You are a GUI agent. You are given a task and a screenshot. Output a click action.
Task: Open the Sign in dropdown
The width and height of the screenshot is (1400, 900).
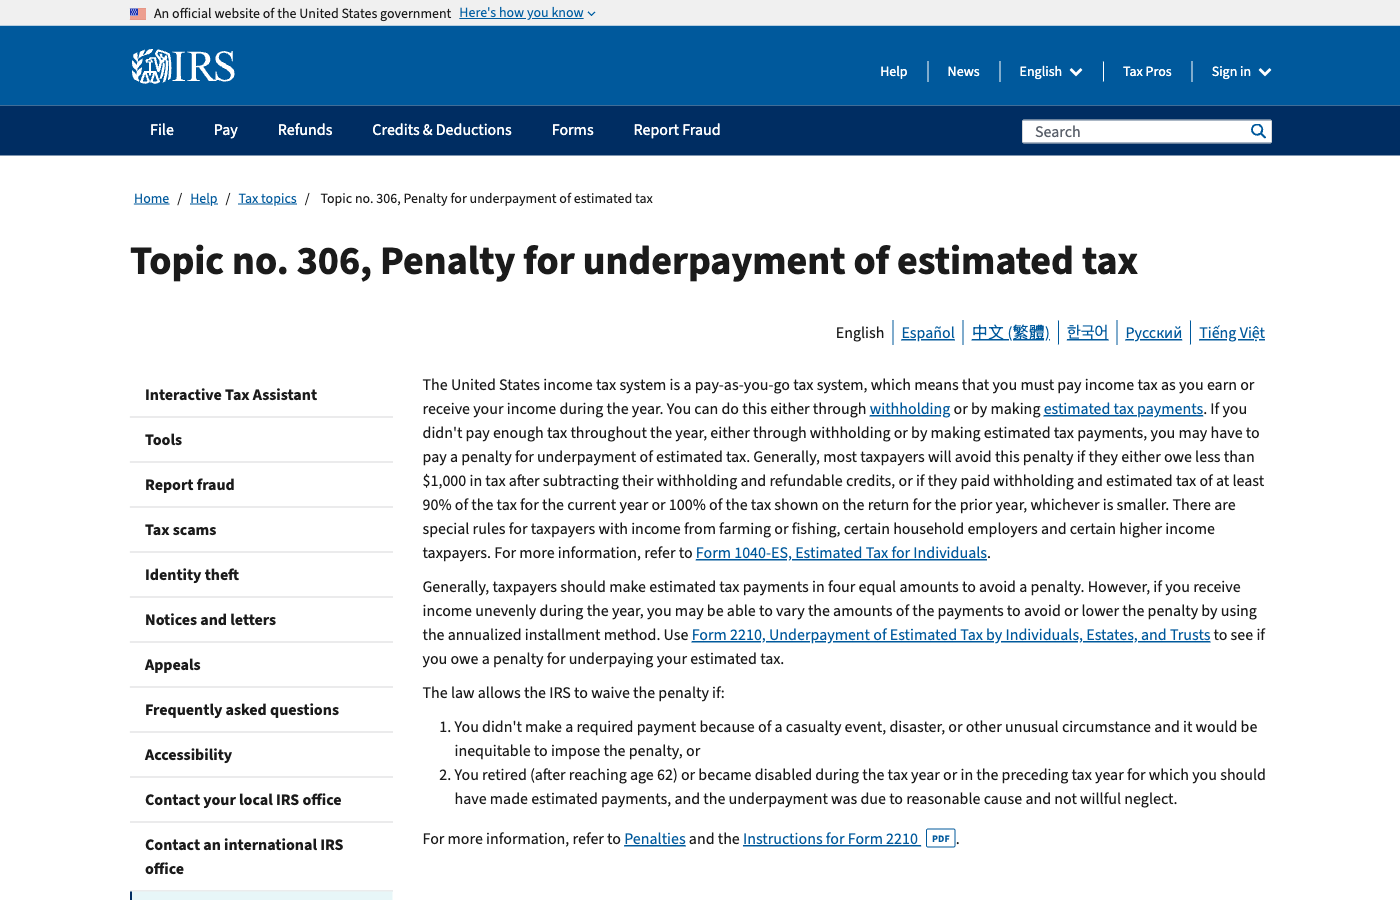pyautogui.click(x=1241, y=72)
